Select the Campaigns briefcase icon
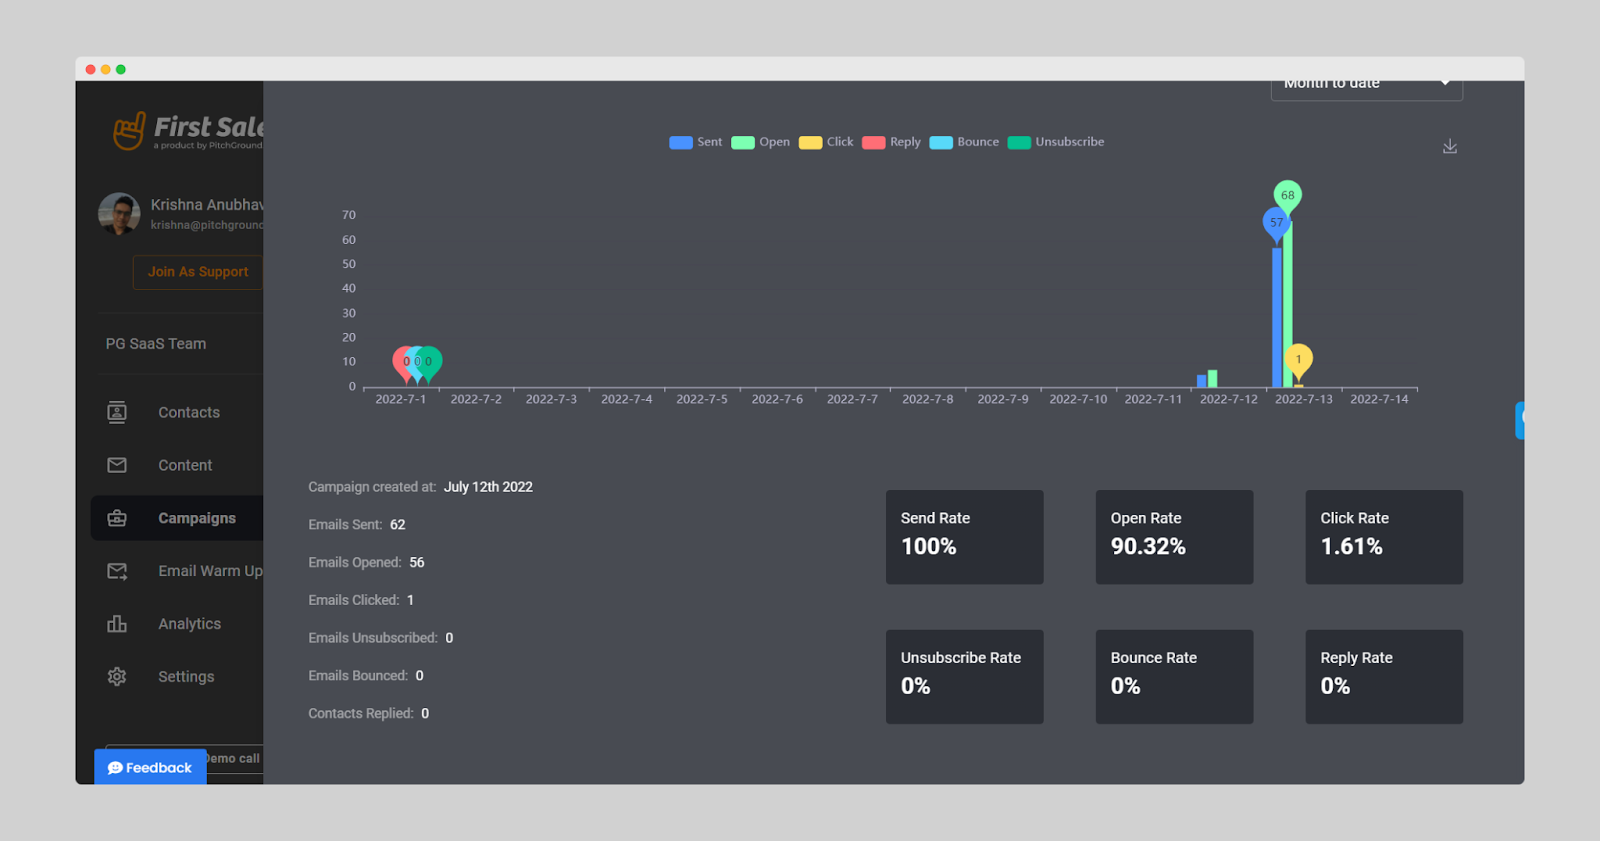Screen dimensions: 1600x841 [x=117, y=518]
